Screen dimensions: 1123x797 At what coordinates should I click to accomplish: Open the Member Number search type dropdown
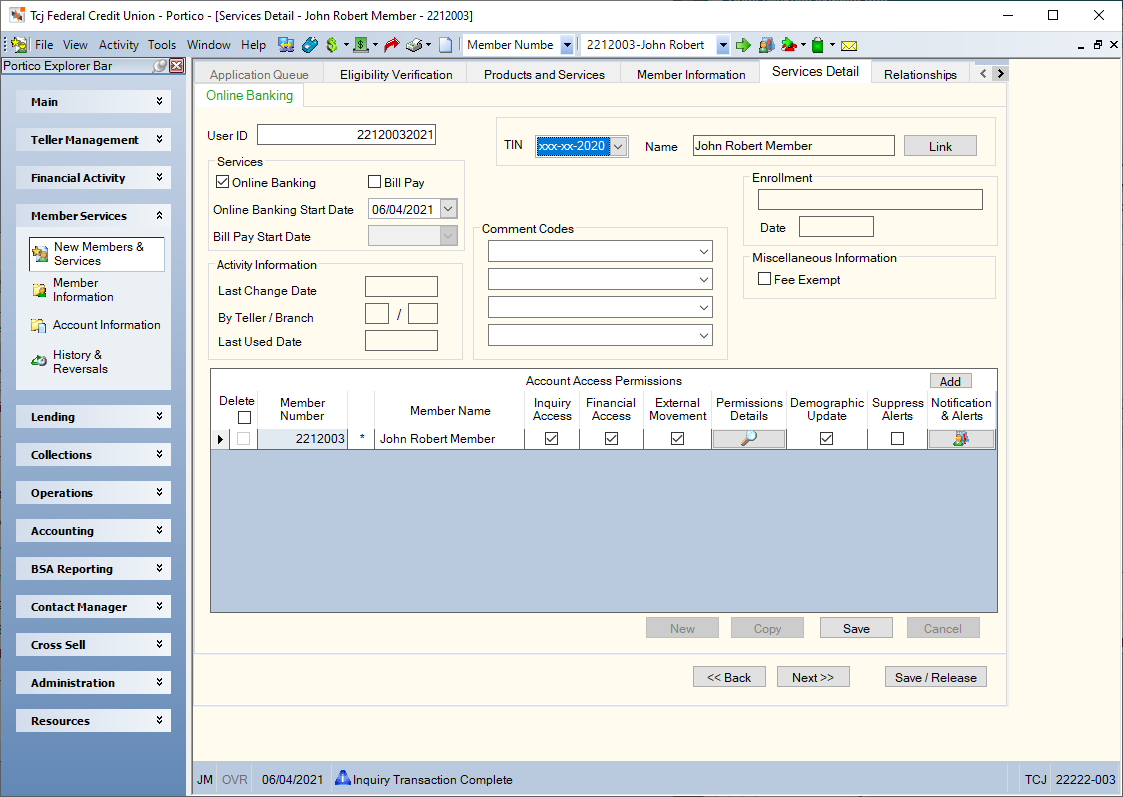click(567, 45)
